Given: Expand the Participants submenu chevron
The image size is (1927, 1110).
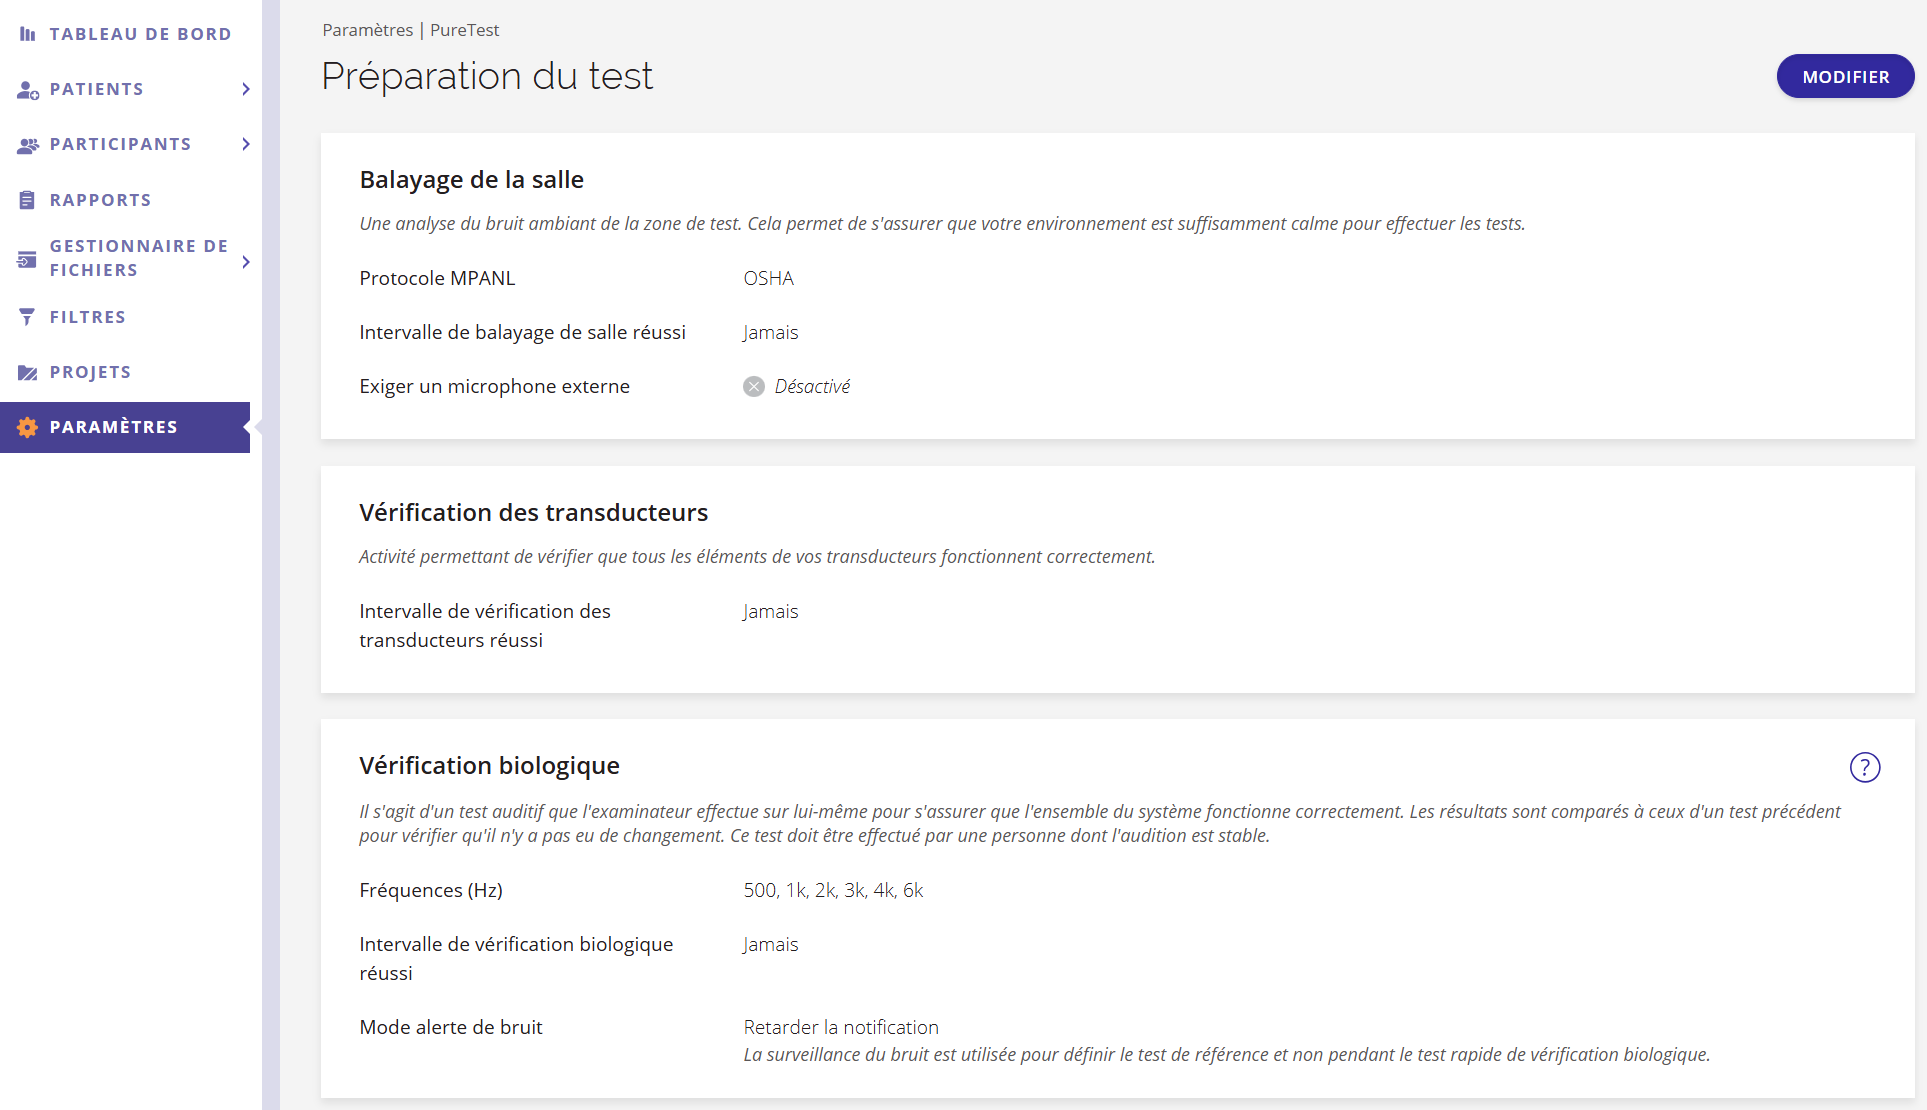Looking at the screenshot, I should [x=246, y=144].
